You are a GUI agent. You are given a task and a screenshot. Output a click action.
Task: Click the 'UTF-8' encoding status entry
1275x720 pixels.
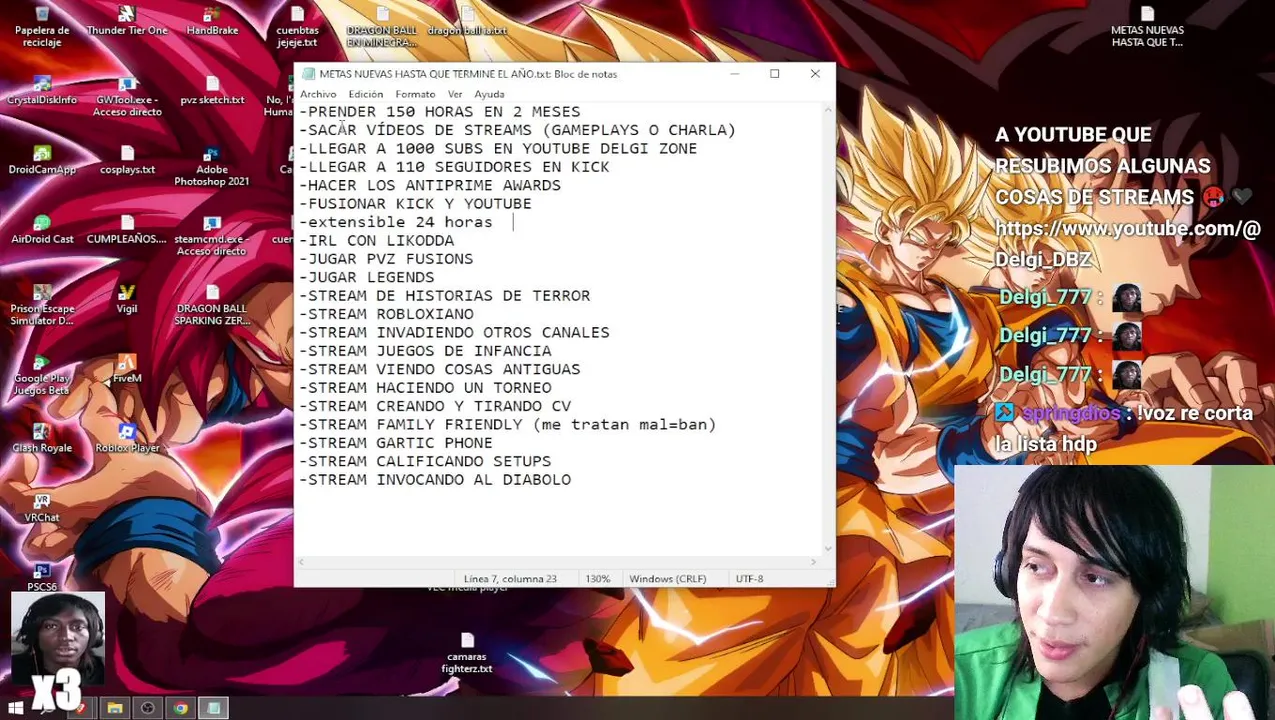pos(749,579)
